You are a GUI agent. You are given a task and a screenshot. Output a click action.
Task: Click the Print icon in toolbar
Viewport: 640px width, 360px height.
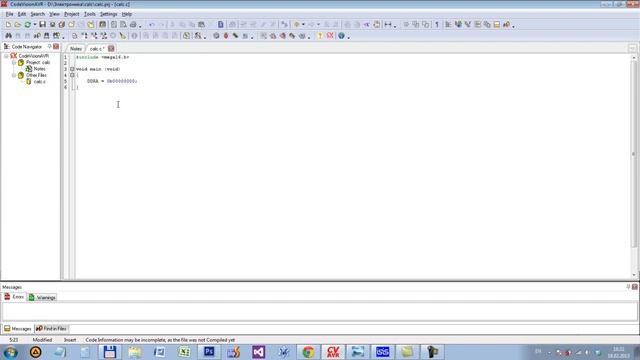tap(133, 25)
